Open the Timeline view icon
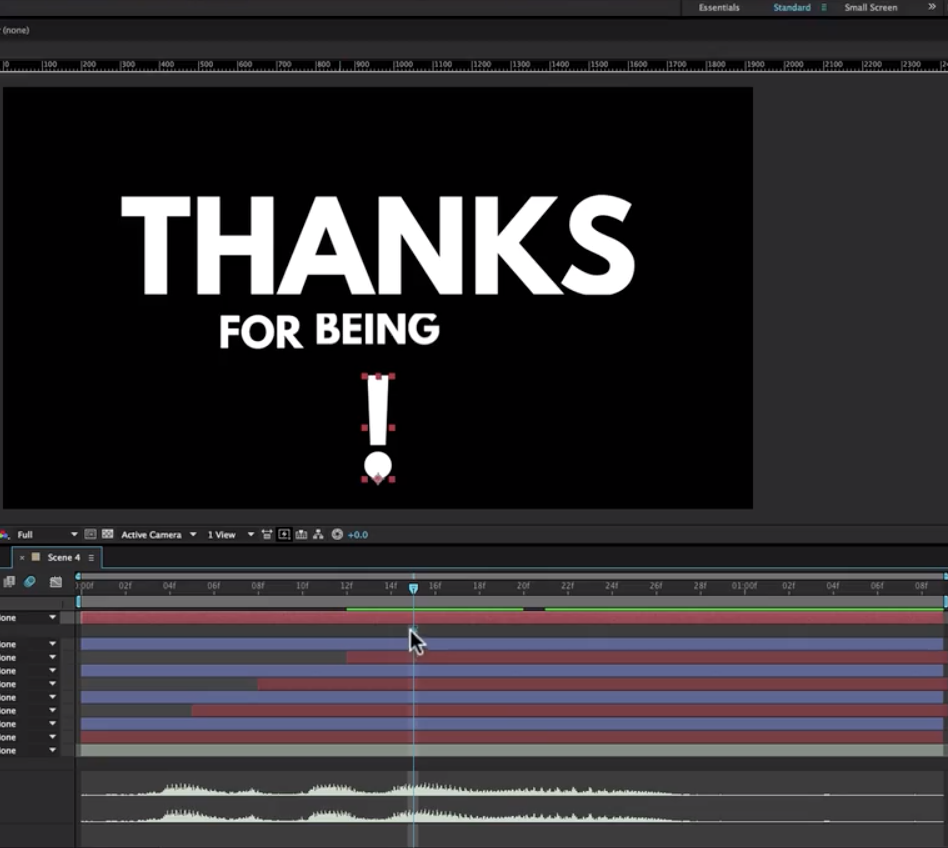This screenshot has height=848, width=948. (301, 535)
